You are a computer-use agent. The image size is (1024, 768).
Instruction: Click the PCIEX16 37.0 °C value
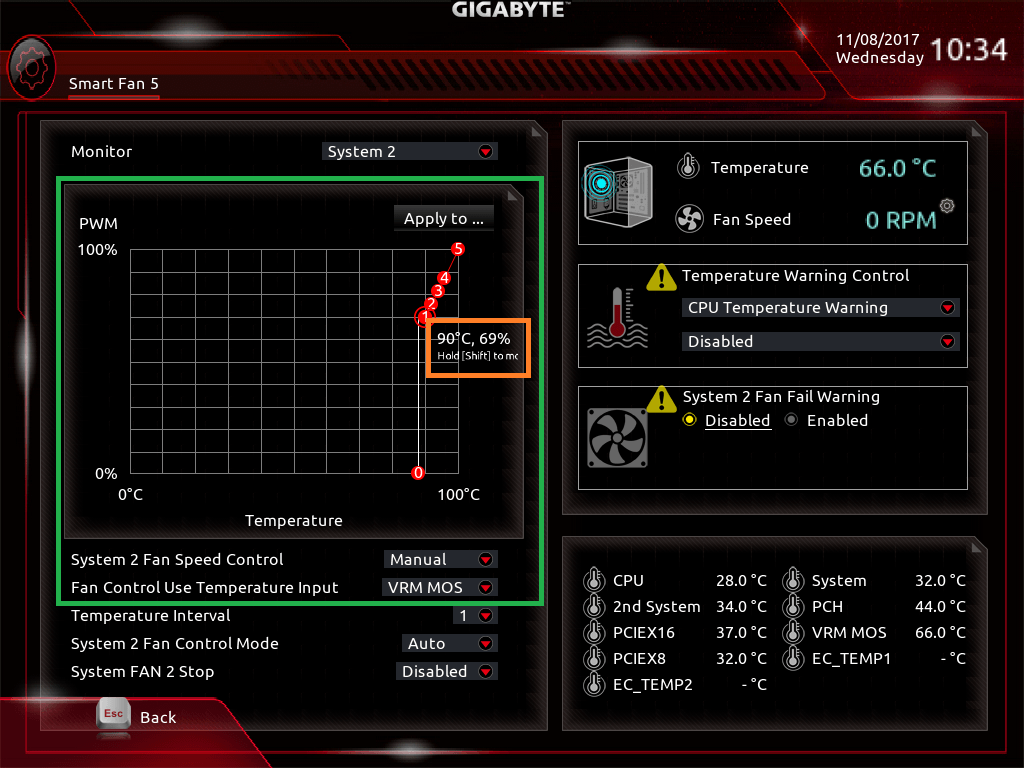pos(741,633)
